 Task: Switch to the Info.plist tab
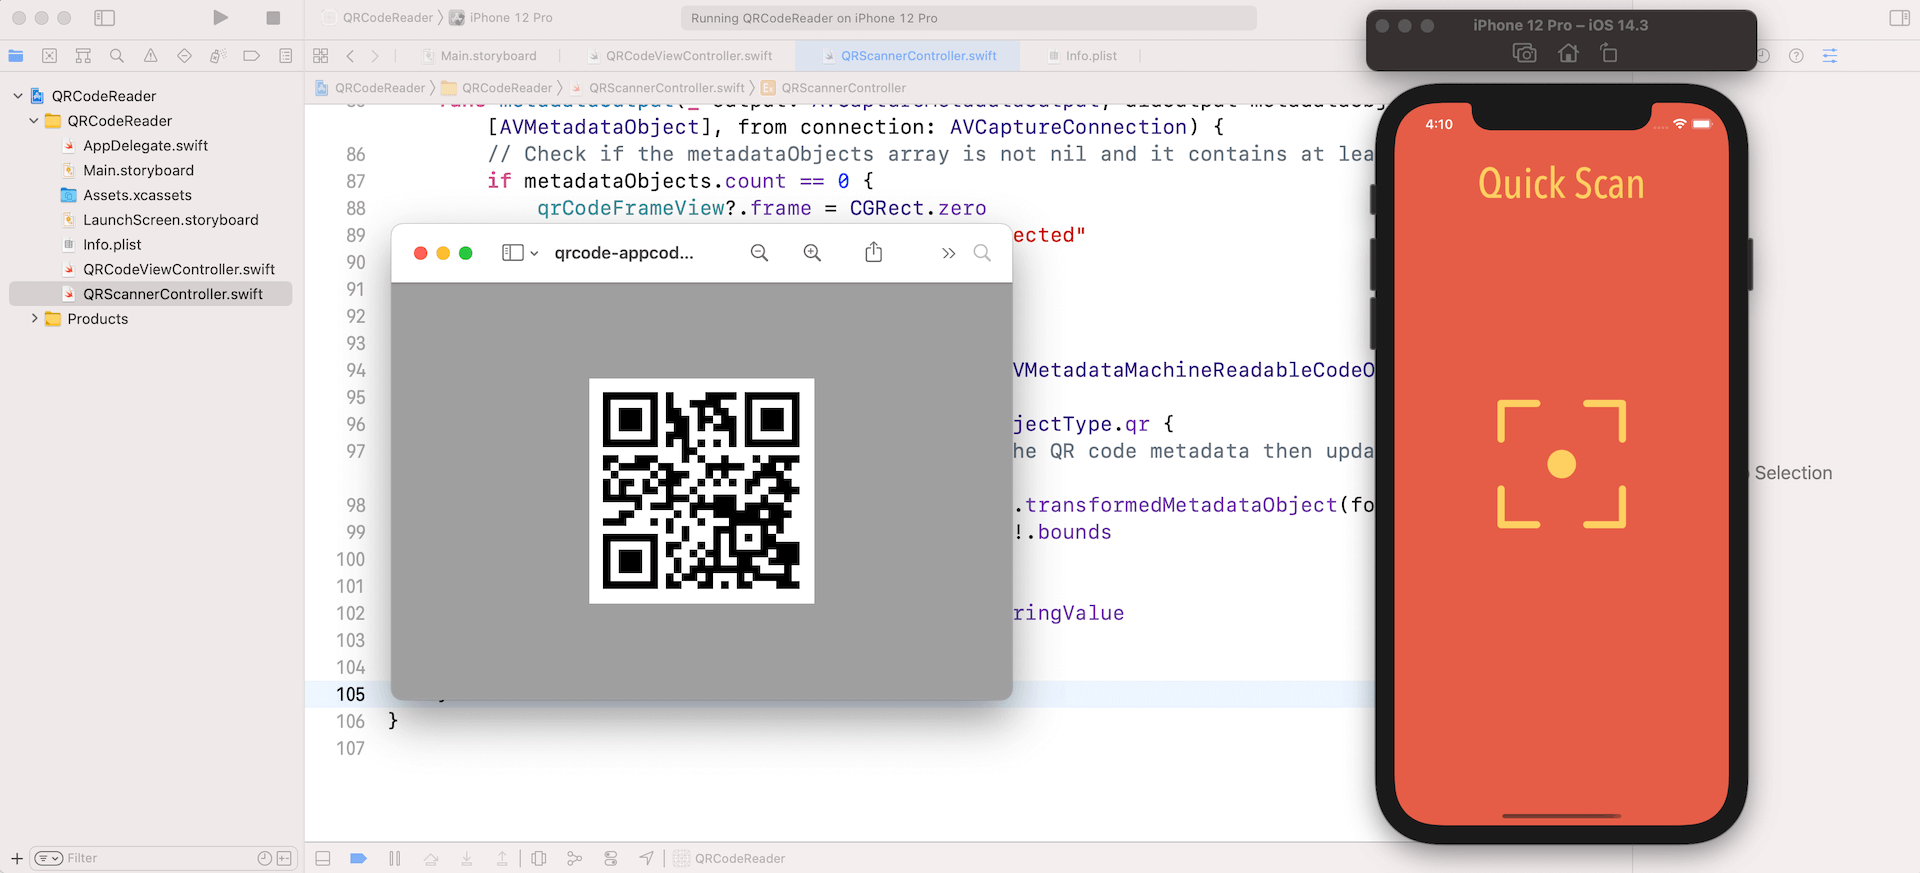[x=1090, y=56]
